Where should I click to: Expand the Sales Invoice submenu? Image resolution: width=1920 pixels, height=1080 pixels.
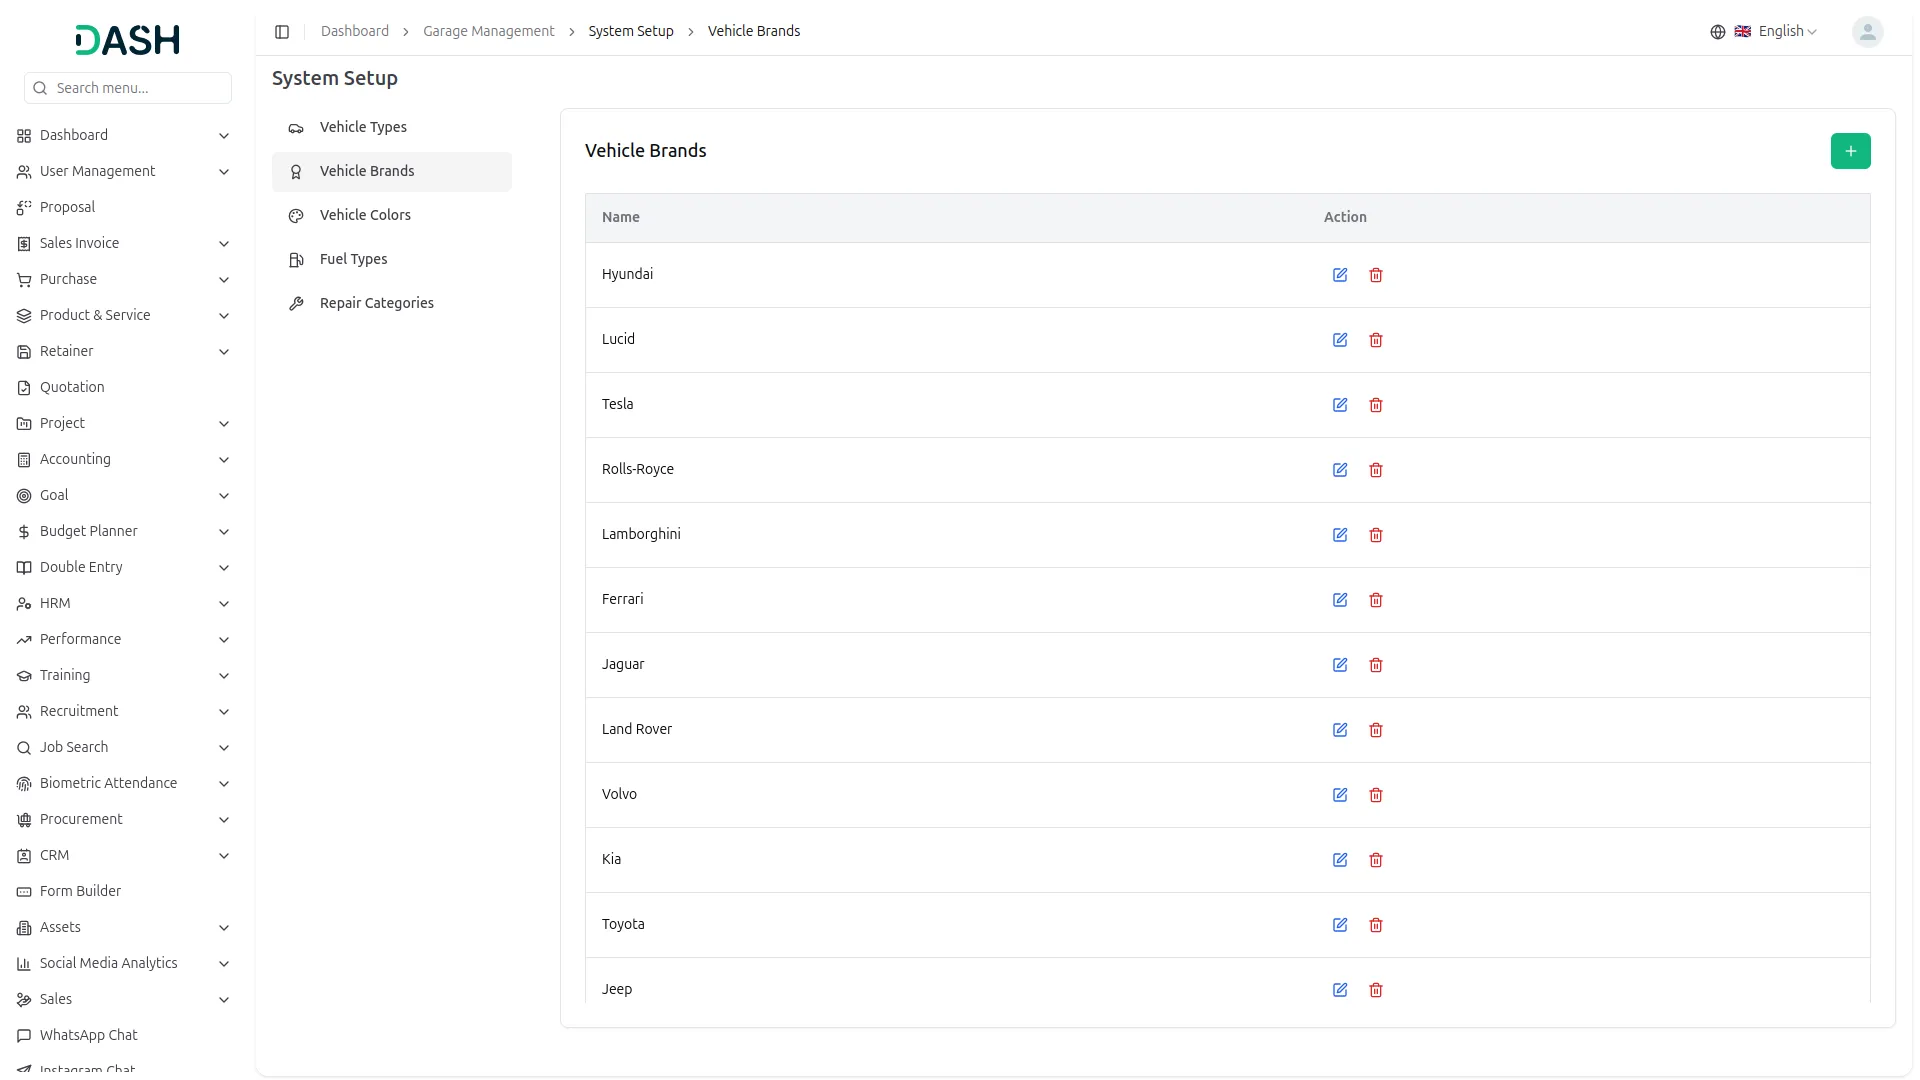[123, 243]
